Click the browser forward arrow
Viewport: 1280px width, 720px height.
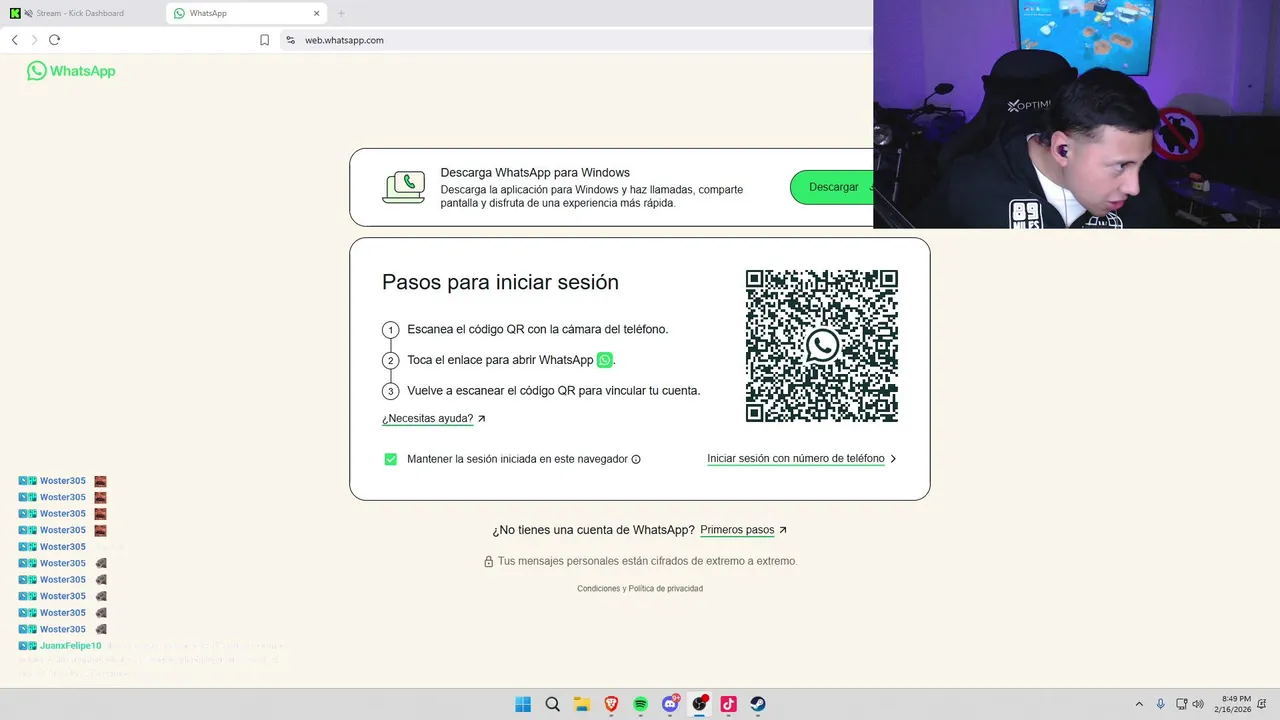tap(34, 40)
